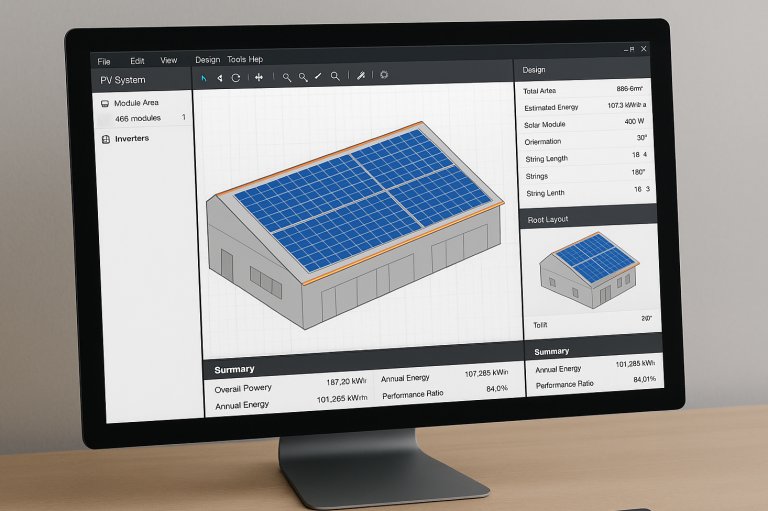Image resolution: width=768 pixels, height=511 pixels.
Task: Click the Module Area icon in sidebar
Action: tap(105, 103)
